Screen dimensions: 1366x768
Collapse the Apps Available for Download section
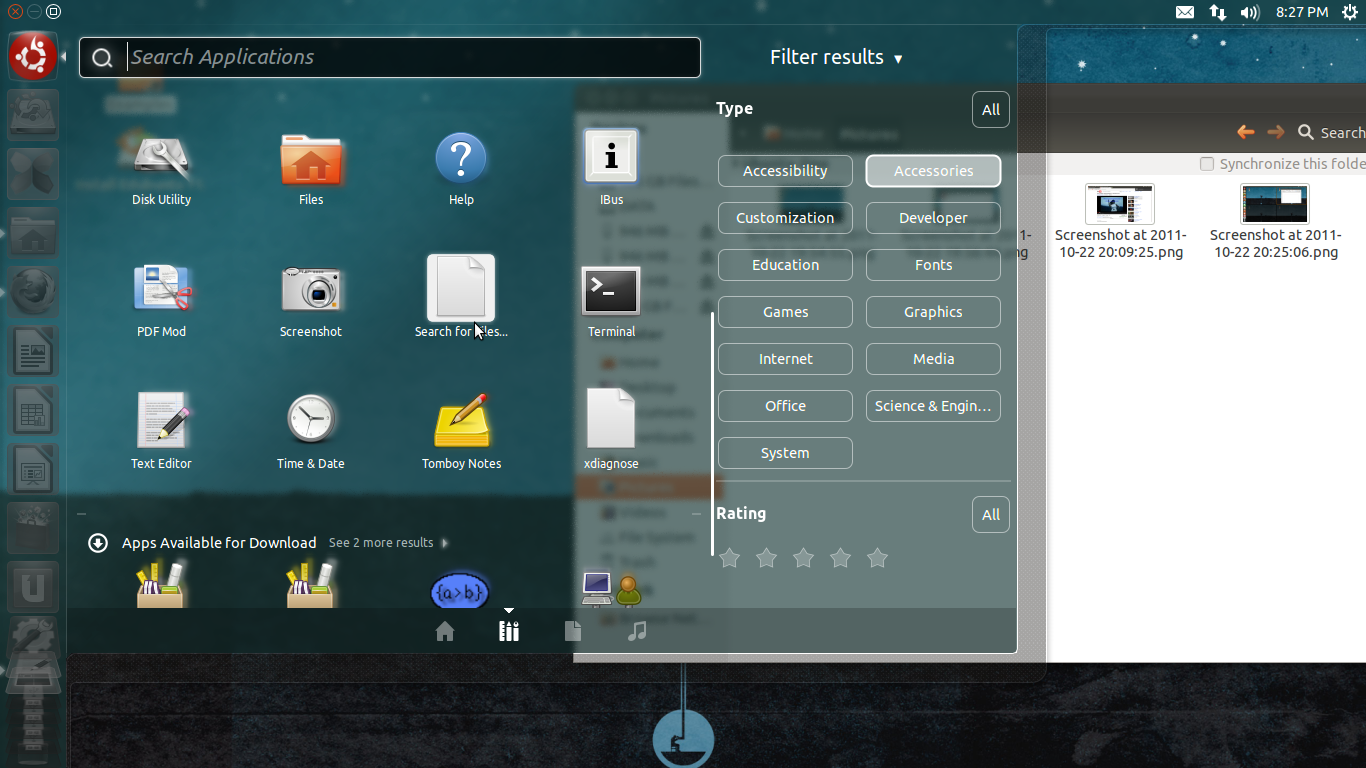coord(97,542)
